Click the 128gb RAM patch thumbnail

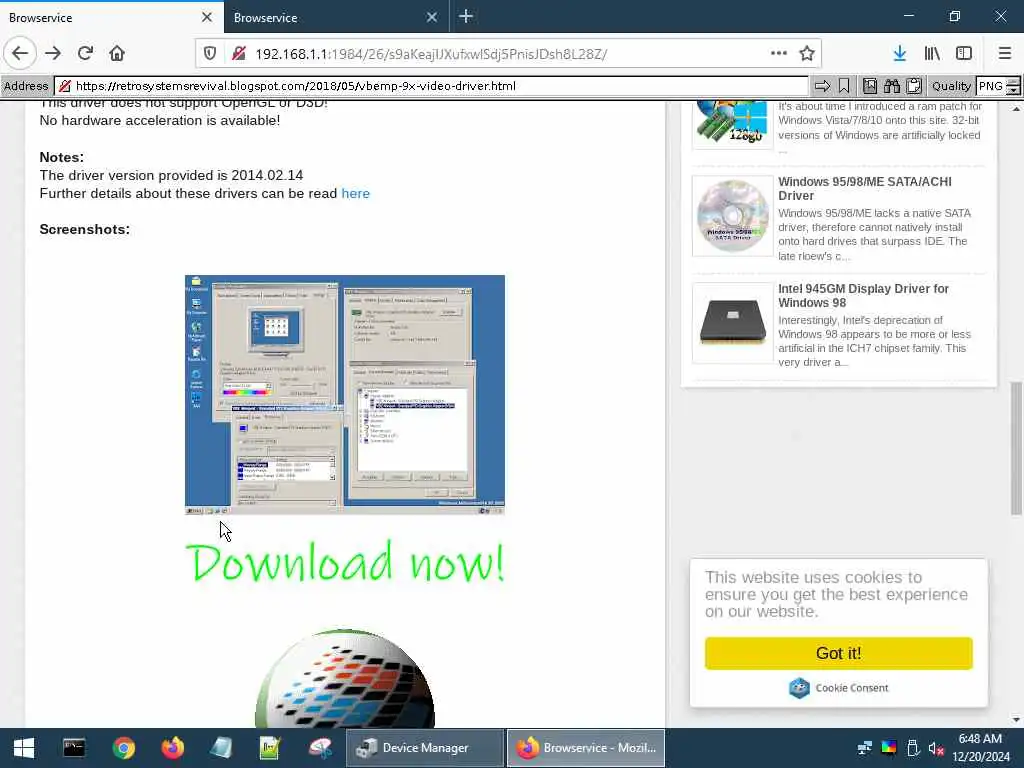(733, 124)
